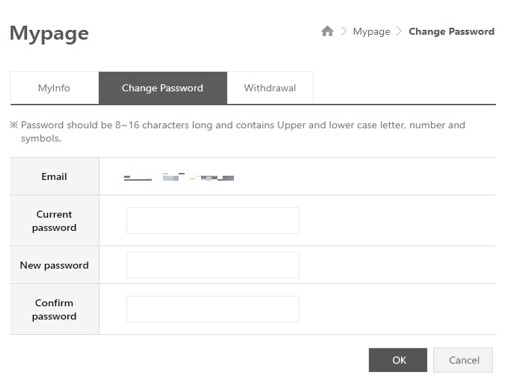Click the New password label
This screenshot has width=509, height=381.
point(54,265)
